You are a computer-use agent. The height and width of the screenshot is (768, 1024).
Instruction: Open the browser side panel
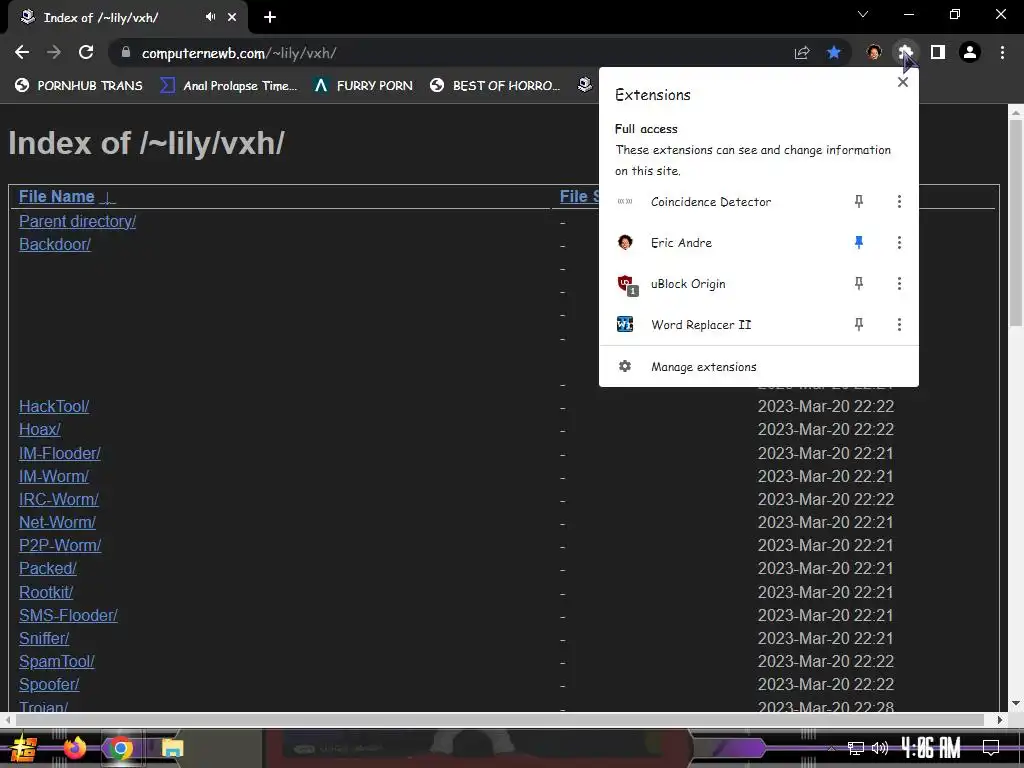938,52
